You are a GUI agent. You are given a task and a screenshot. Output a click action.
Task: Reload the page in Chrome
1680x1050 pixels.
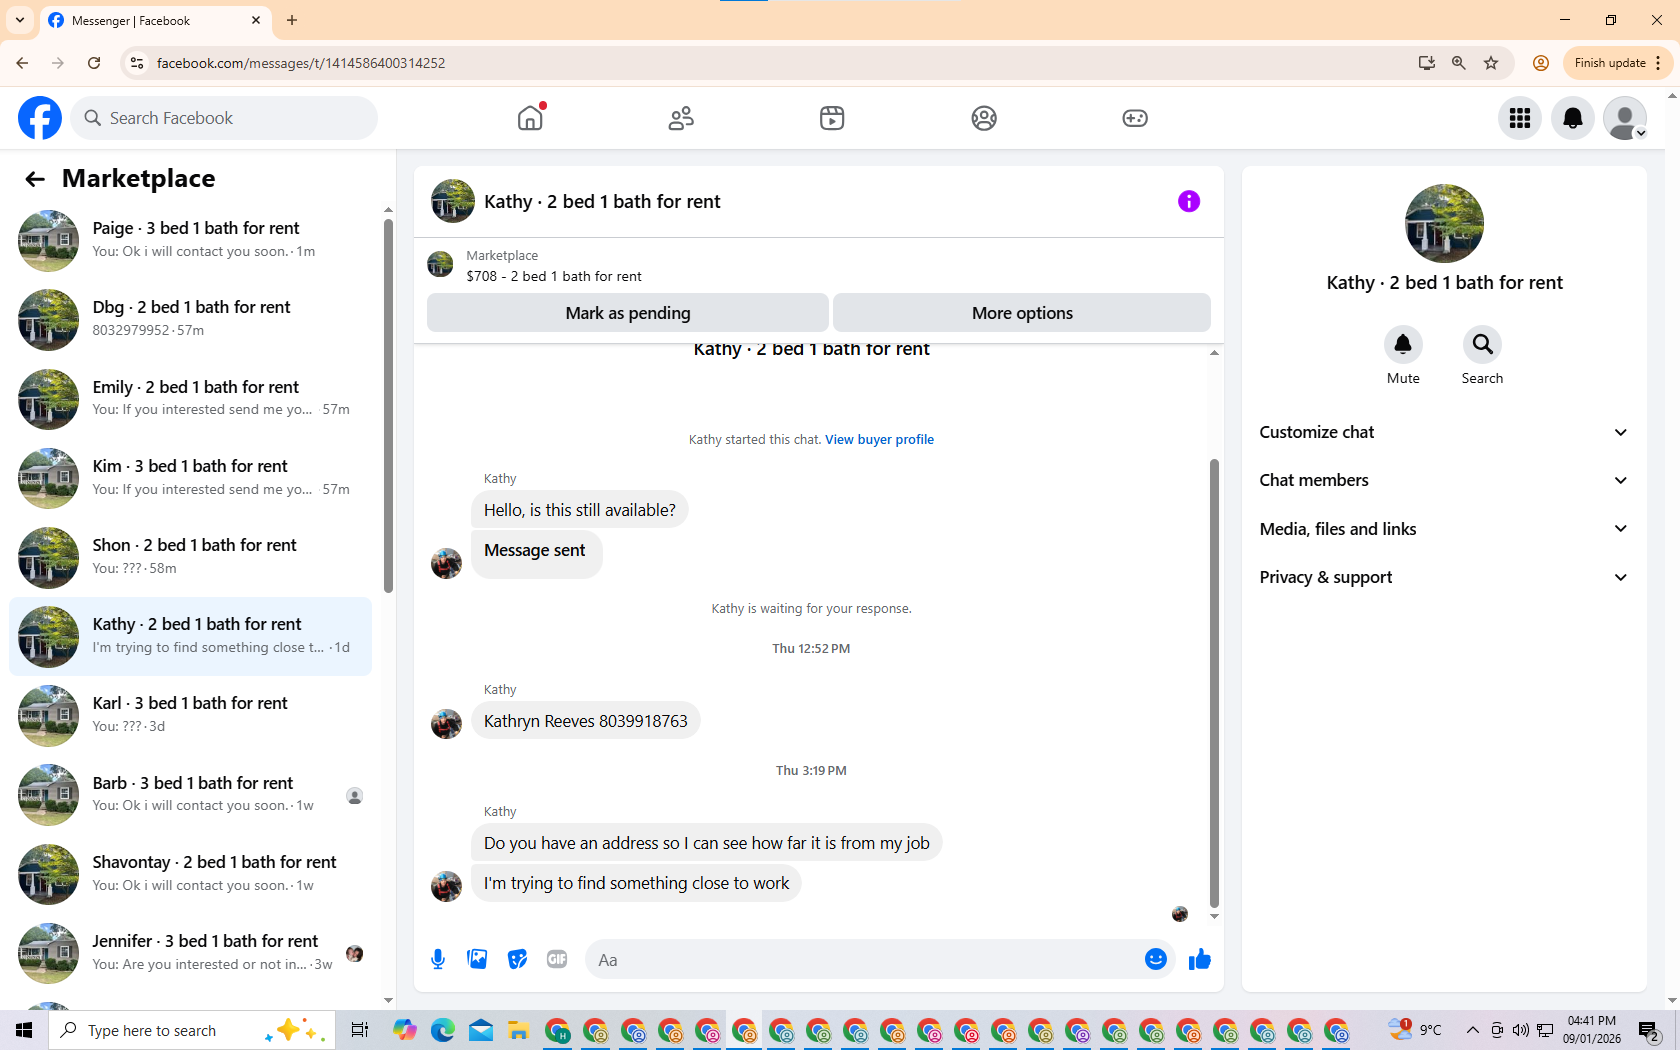[94, 63]
